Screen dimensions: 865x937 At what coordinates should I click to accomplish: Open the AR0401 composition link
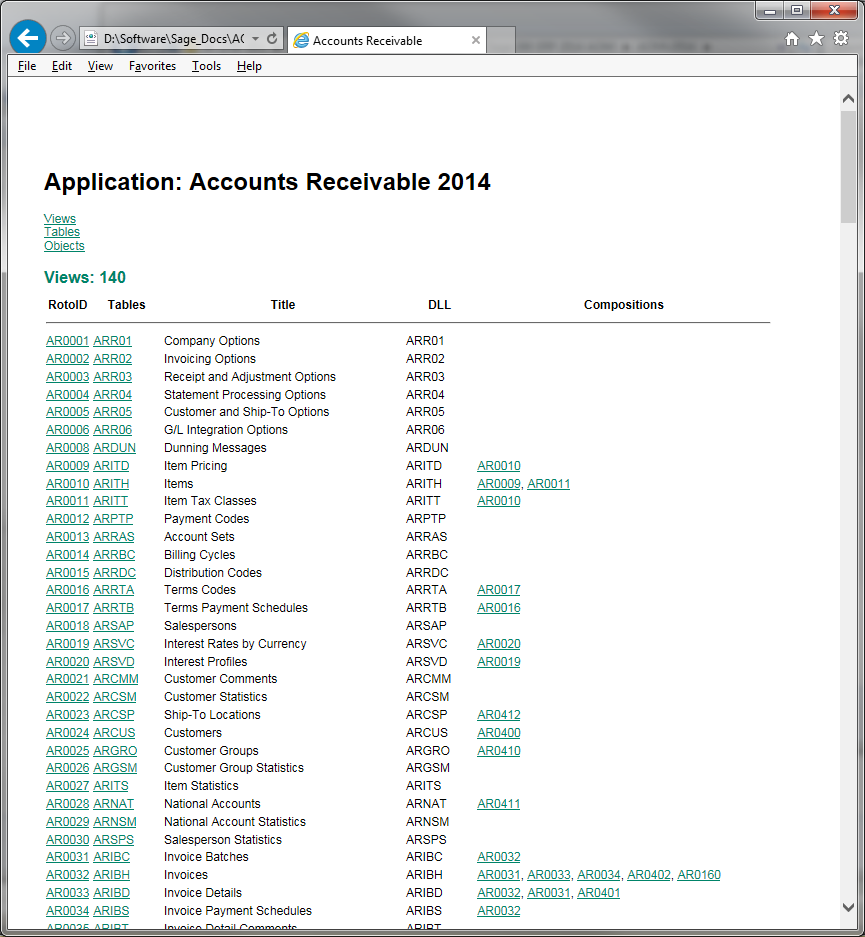pos(599,893)
